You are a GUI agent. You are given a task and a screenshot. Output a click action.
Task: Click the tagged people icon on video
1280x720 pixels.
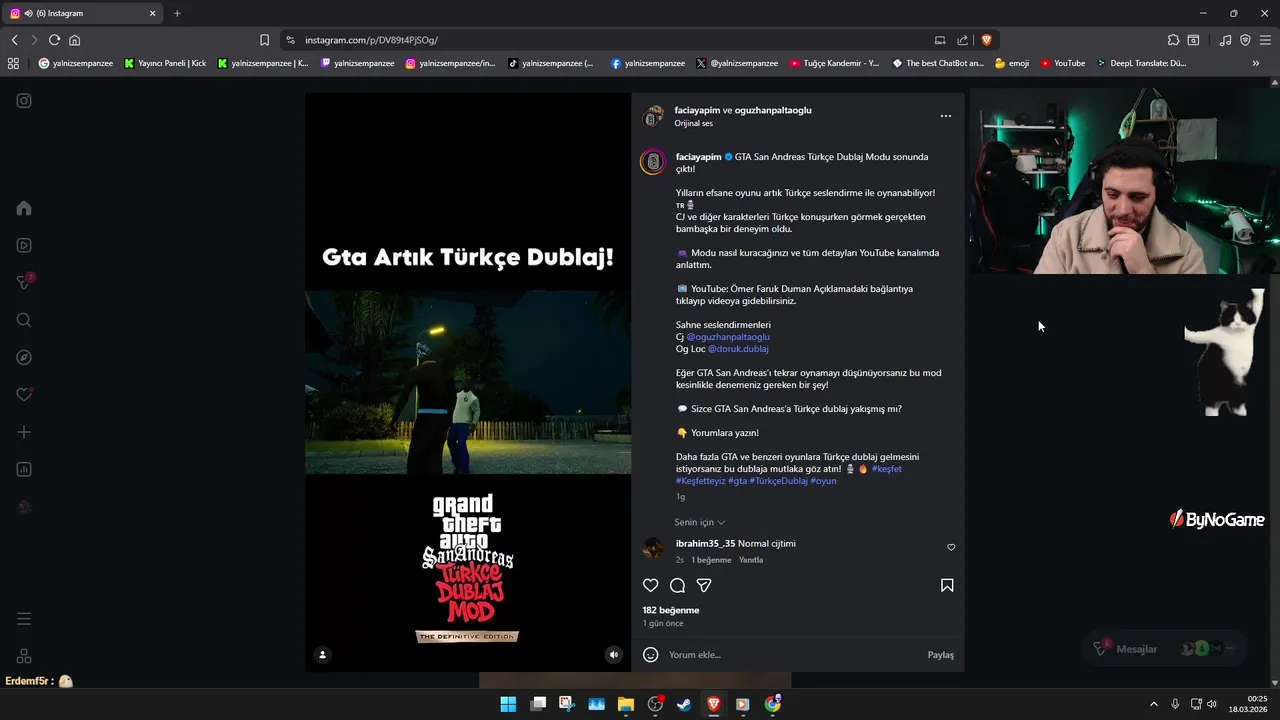point(322,655)
